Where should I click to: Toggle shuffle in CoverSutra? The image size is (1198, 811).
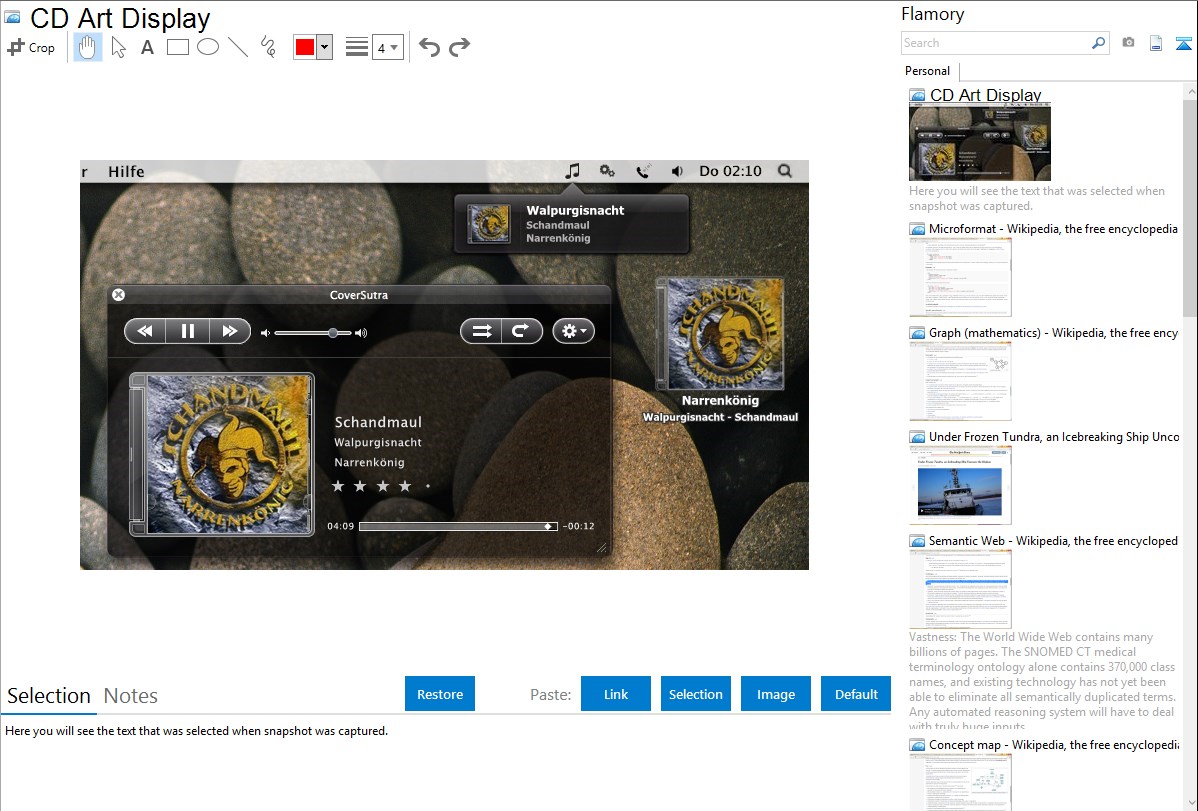(481, 331)
